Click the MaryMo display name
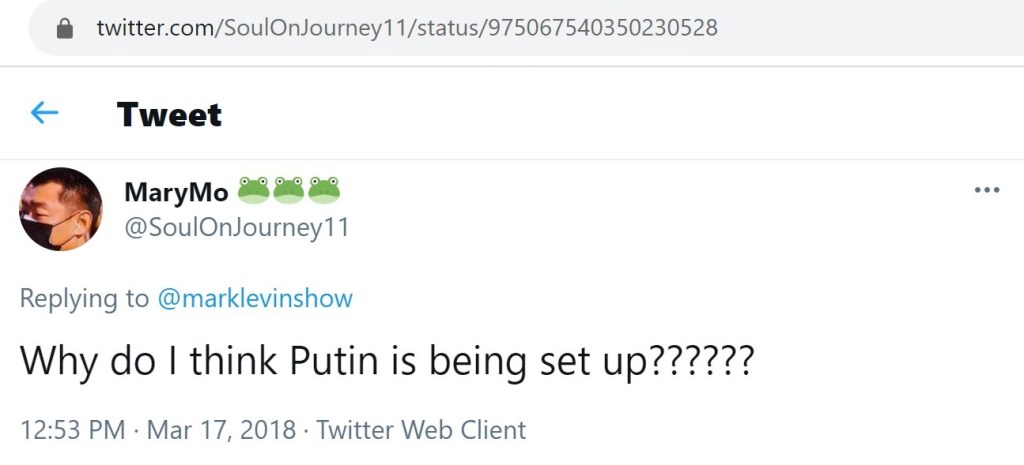The image size is (1024, 465). [x=175, y=191]
